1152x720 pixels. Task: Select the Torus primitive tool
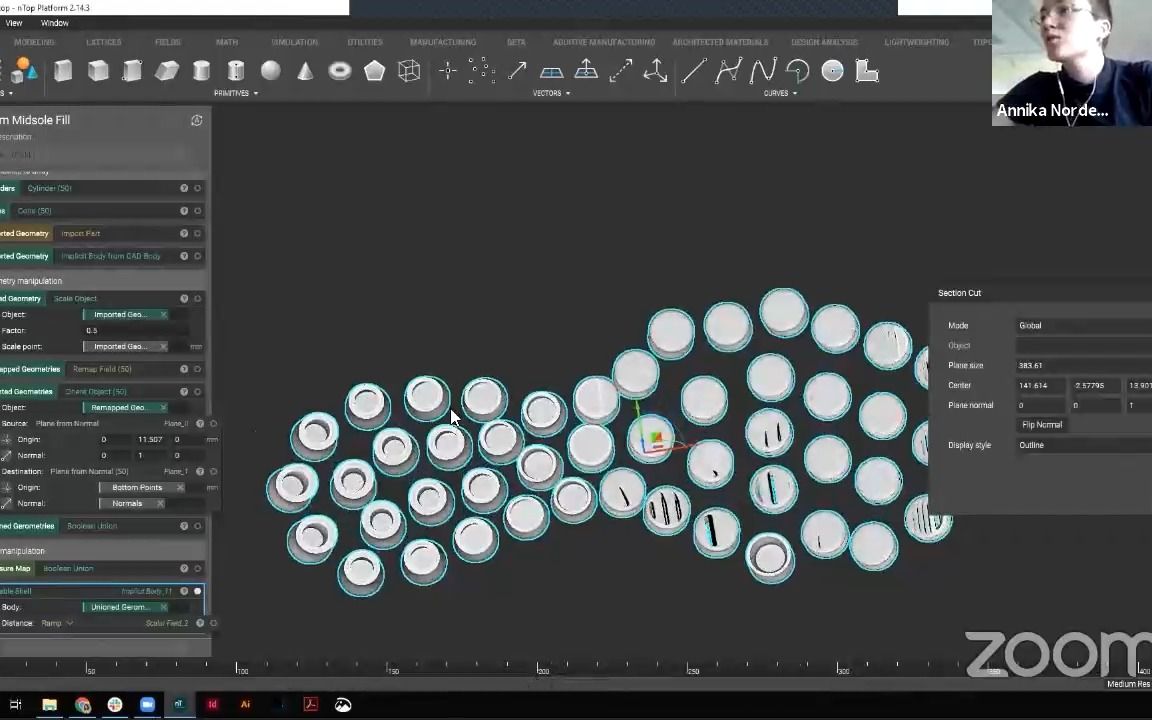point(339,70)
